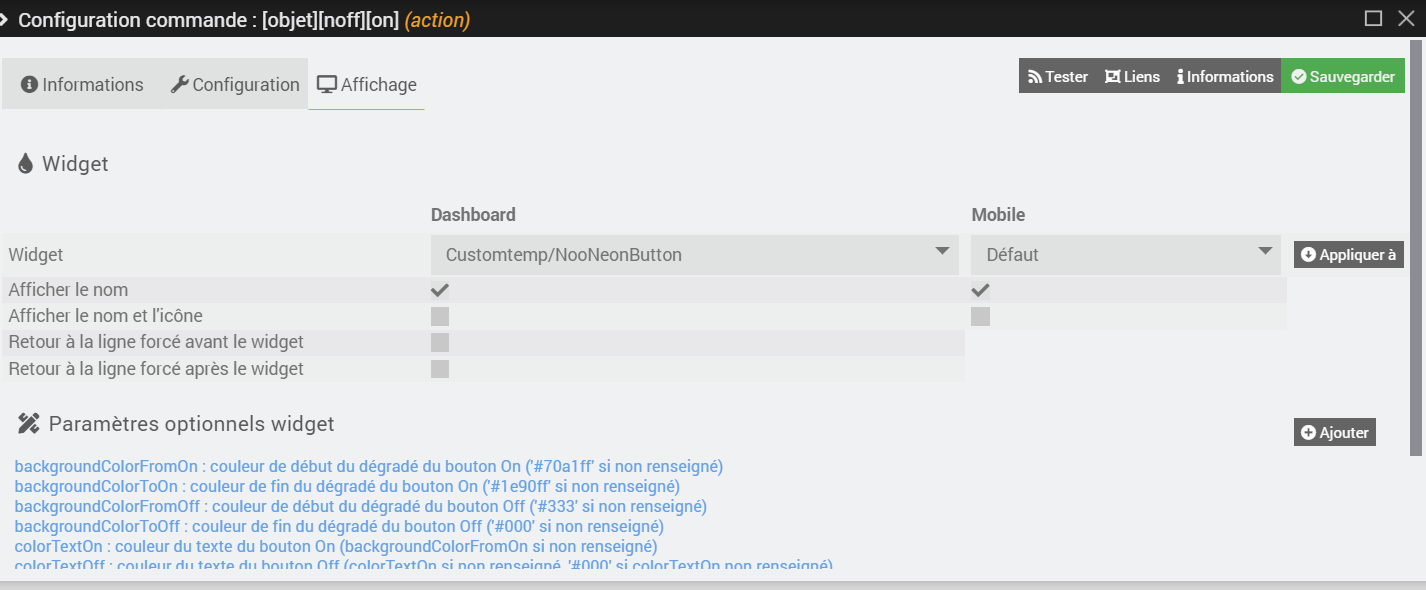The image size is (1426, 590).
Task: Check Retour à la ligne forcé avant le widget
Action: point(439,342)
